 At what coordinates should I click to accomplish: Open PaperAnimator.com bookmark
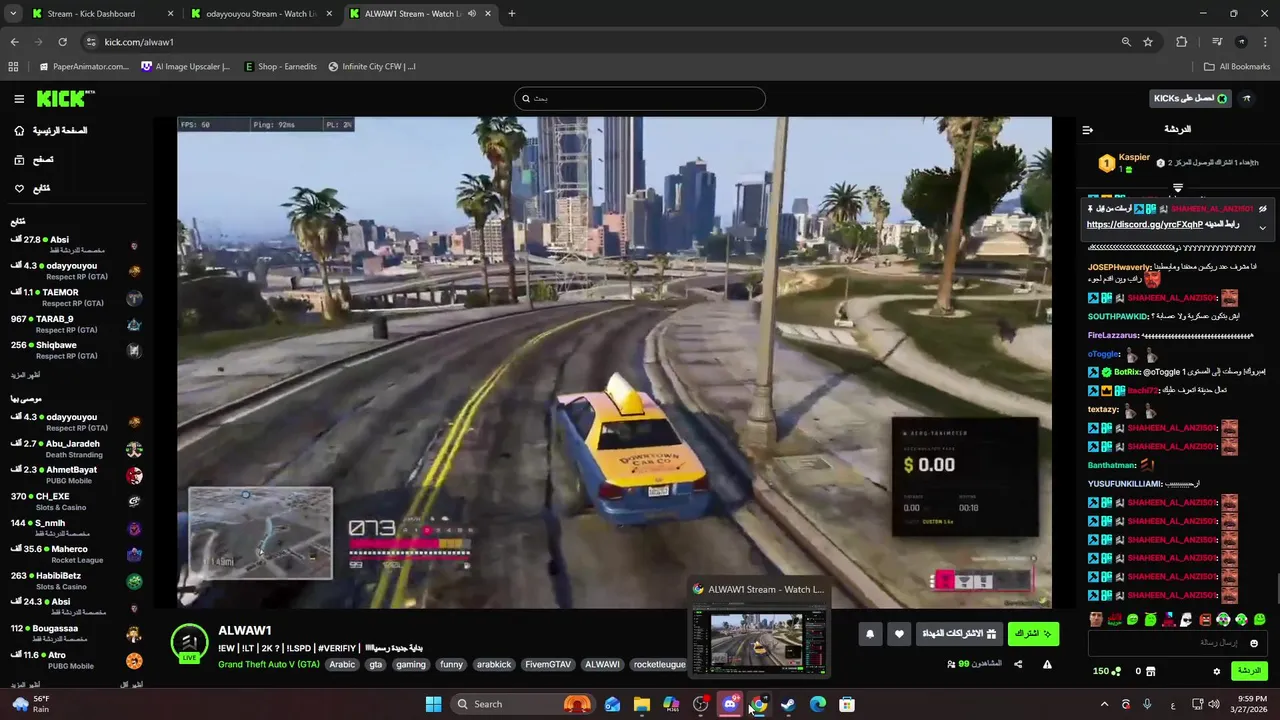[83, 67]
